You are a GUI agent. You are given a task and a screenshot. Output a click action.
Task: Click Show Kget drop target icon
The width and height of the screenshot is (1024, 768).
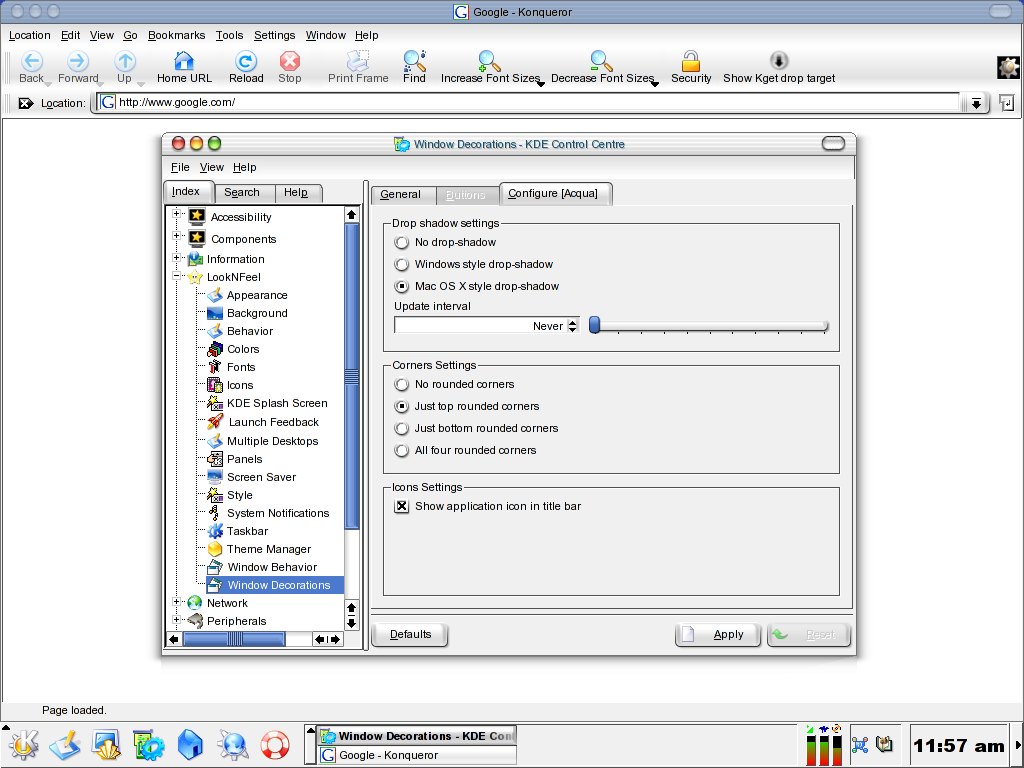[778, 61]
